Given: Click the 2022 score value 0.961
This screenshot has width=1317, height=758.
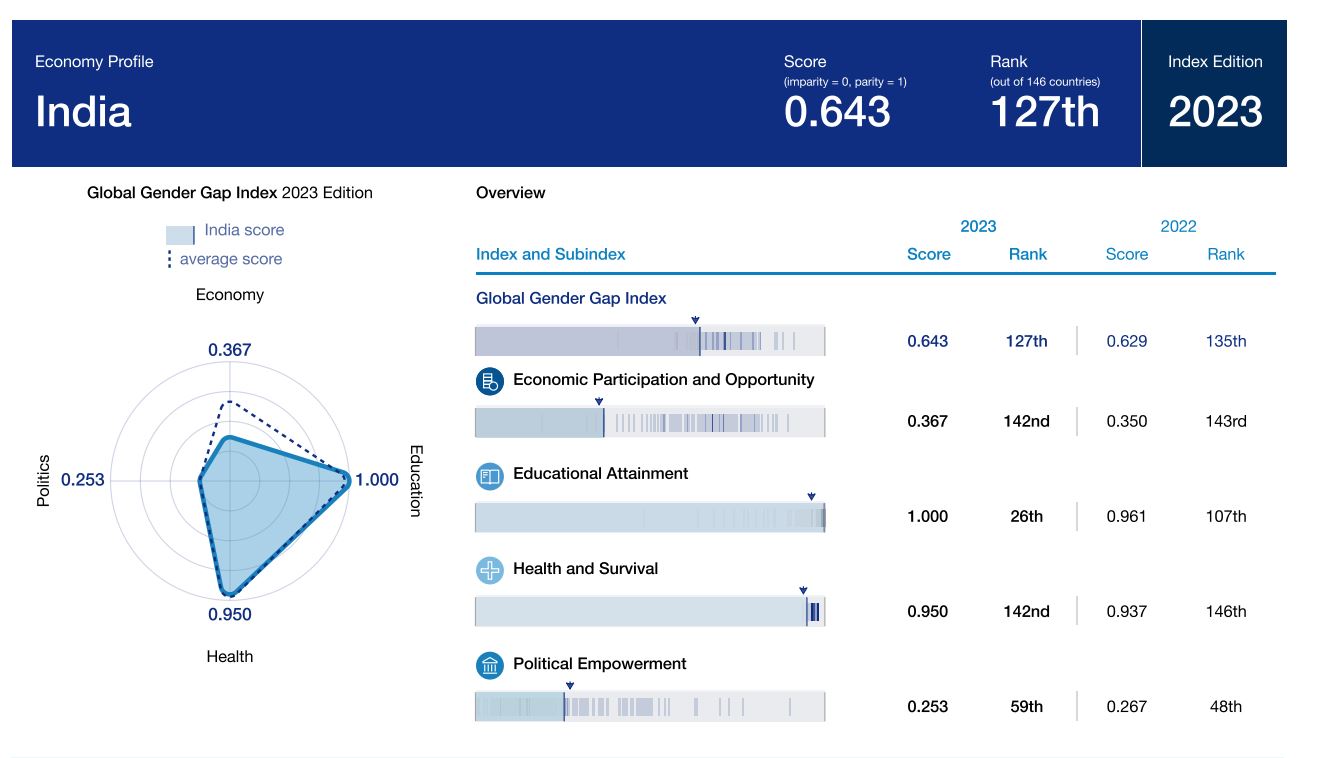Looking at the screenshot, I should pos(1127,517).
